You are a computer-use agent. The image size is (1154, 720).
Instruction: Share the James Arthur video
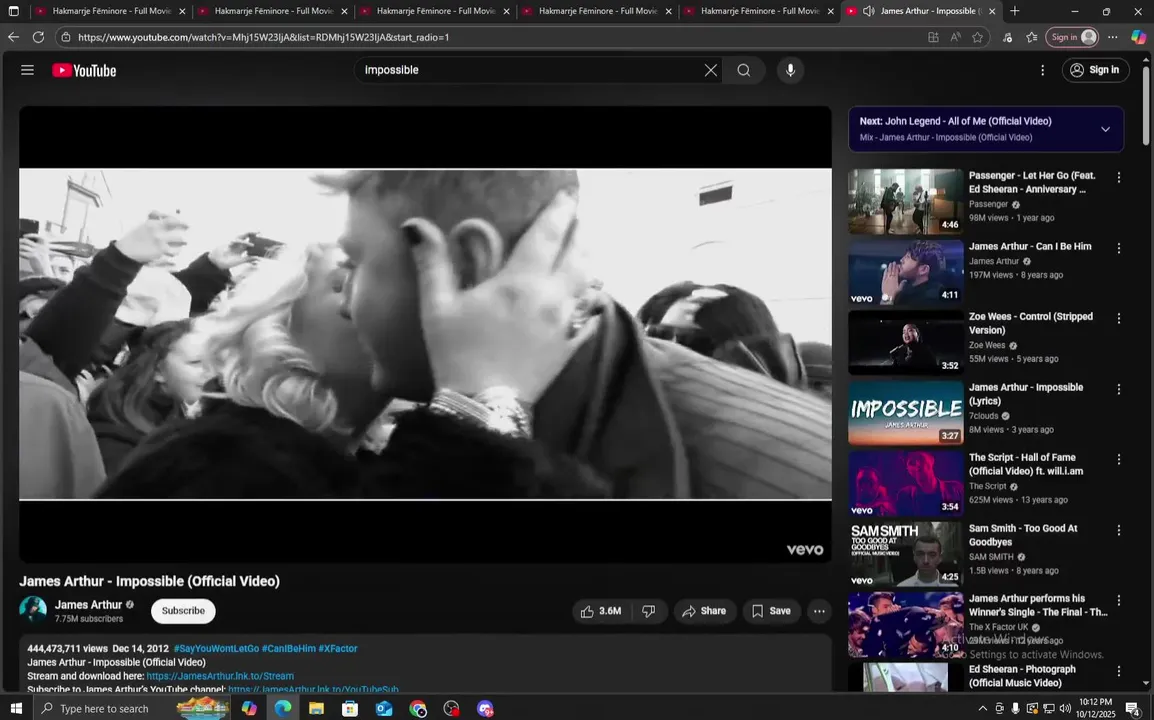(704, 611)
